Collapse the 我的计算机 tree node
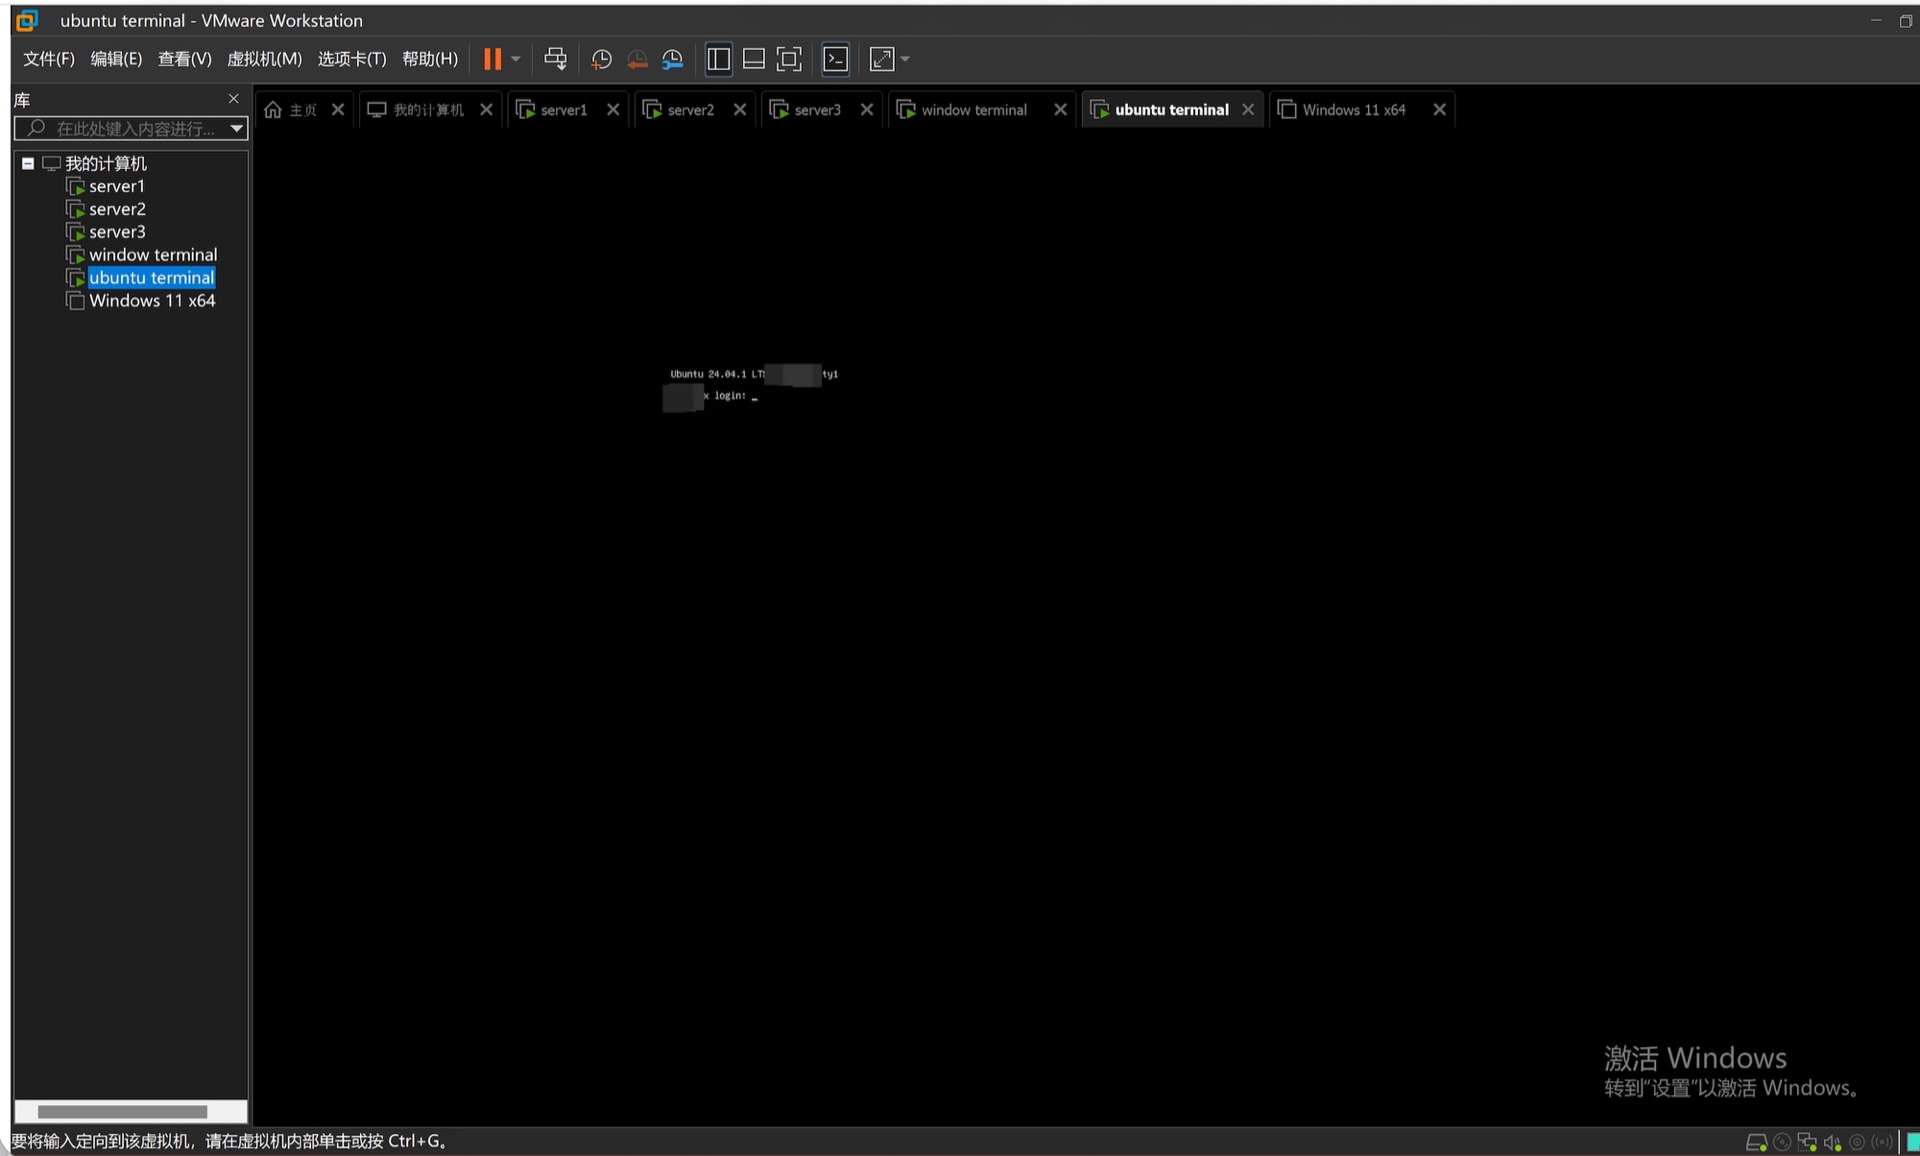This screenshot has width=1920, height=1156. (x=28, y=163)
